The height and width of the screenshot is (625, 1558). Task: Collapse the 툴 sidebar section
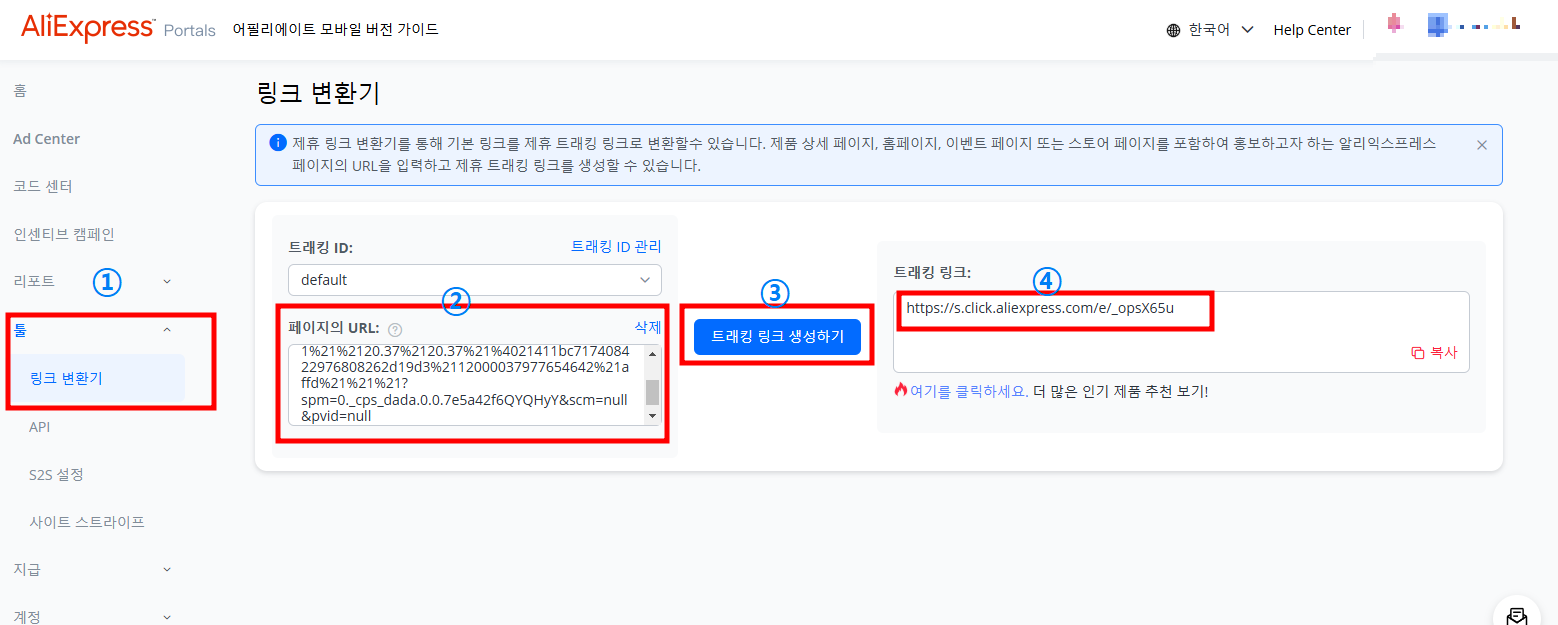[x=167, y=330]
